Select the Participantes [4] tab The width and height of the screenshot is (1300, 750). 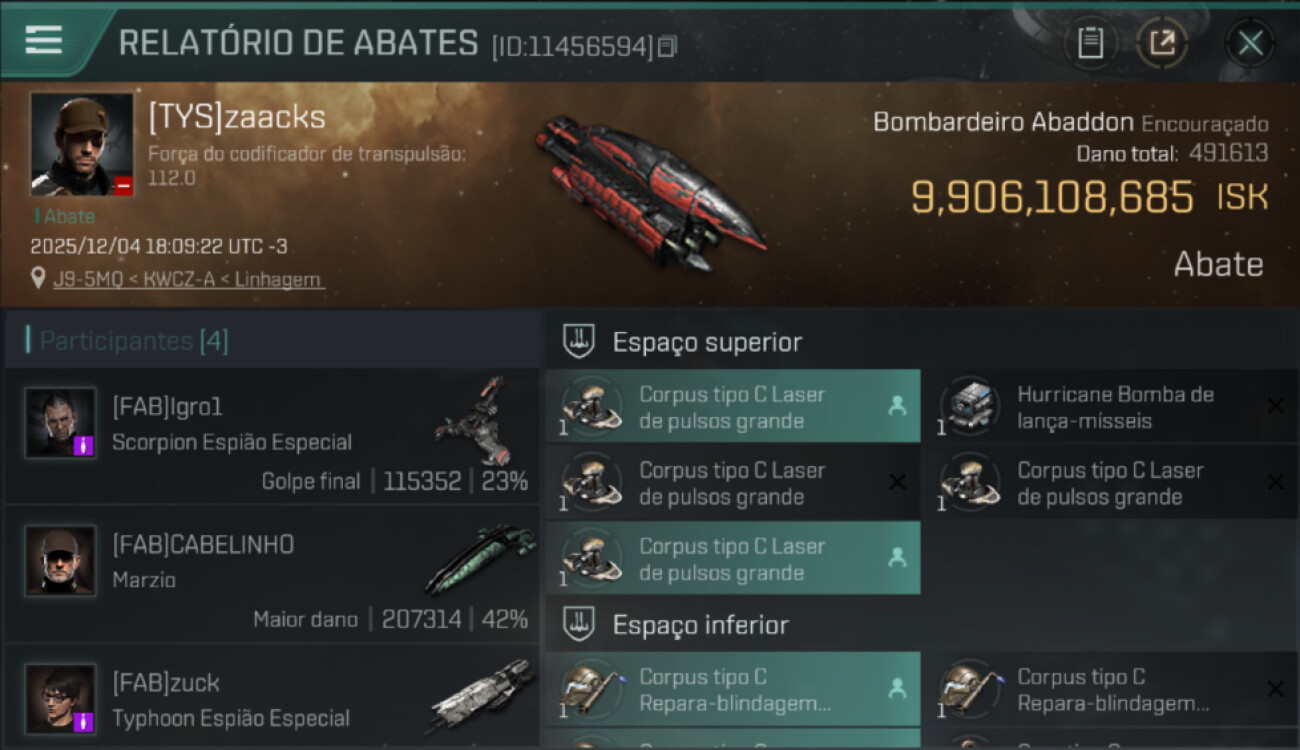(134, 341)
